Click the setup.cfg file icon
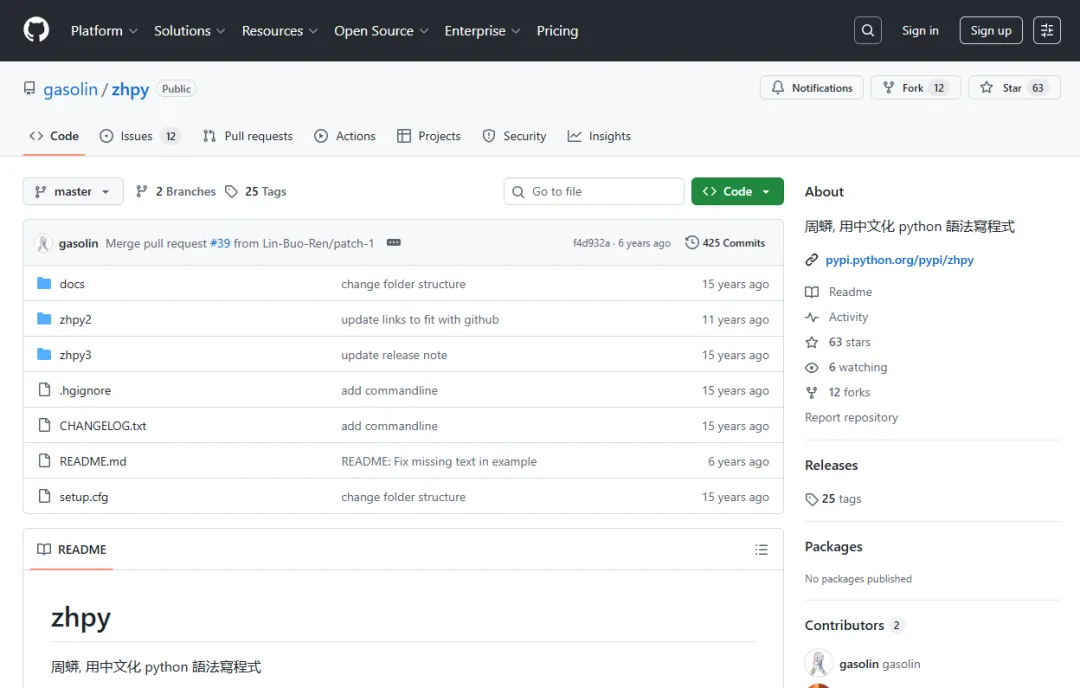This screenshot has width=1080, height=688. tap(44, 496)
